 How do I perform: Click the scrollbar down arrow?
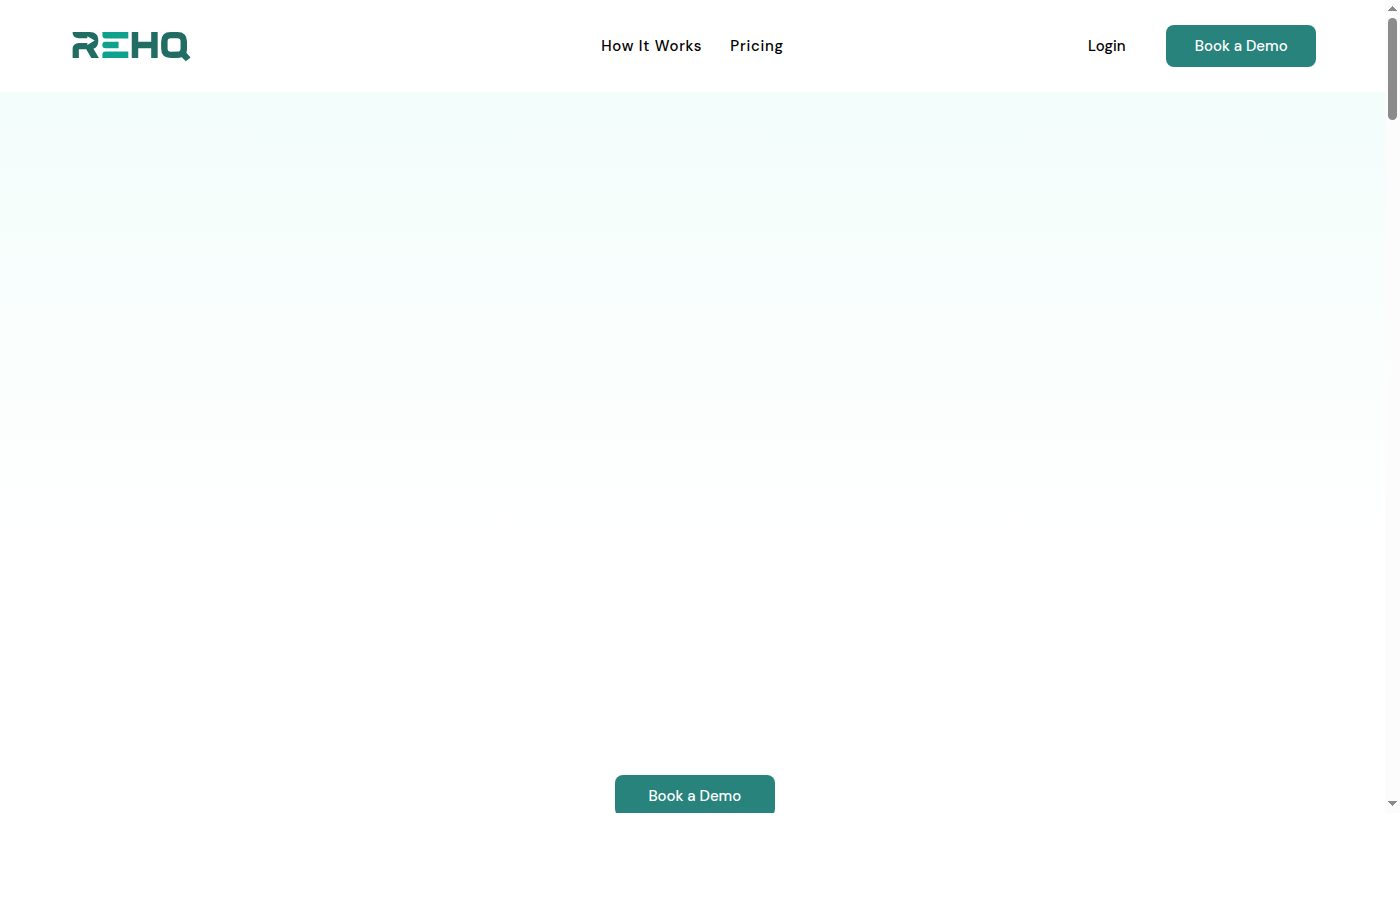coord(1392,804)
